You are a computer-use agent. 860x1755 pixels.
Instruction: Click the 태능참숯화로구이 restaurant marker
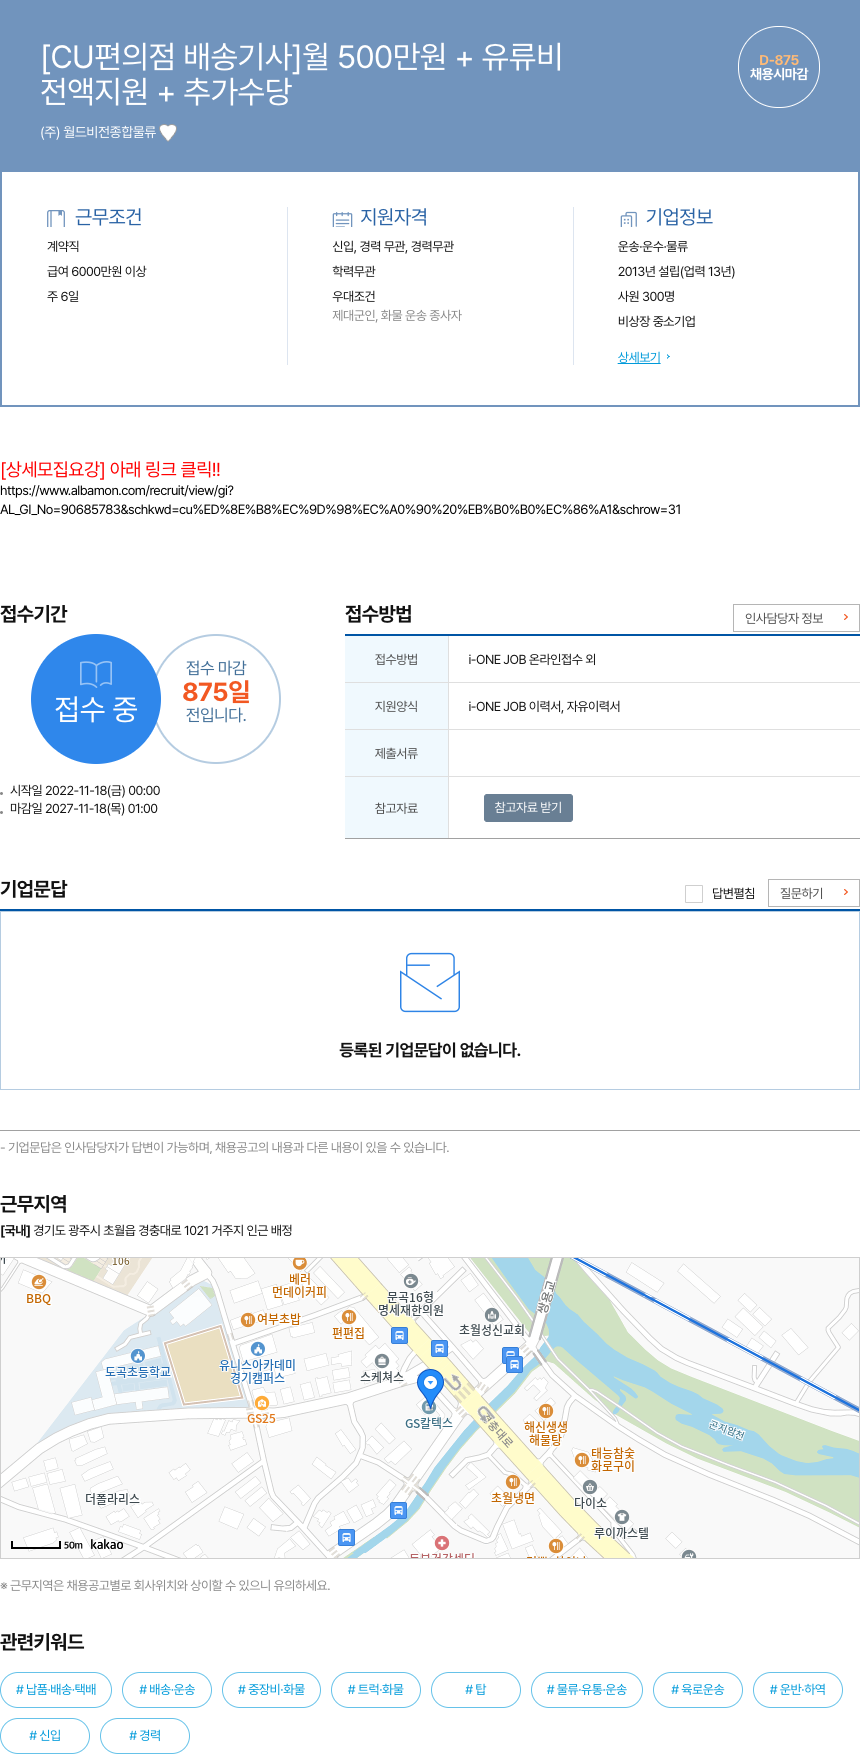[x=581, y=1460]
